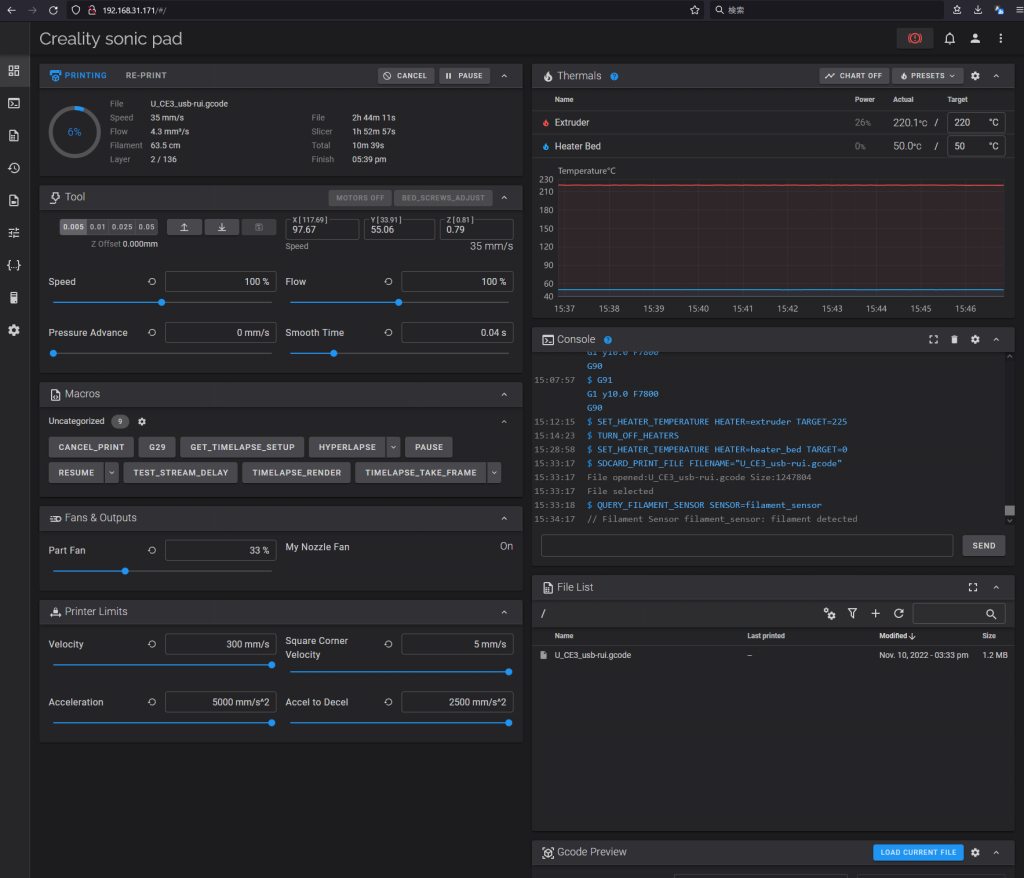Open the Settings gear sidebar icon
This screenshot has width=1024, height=878.
tap(14, 330)
